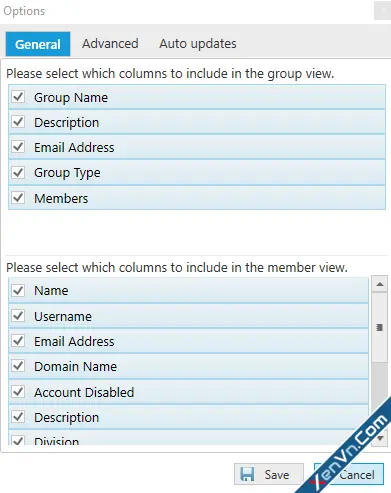Toggle member view Email Address checkbox

pos(18,341)
